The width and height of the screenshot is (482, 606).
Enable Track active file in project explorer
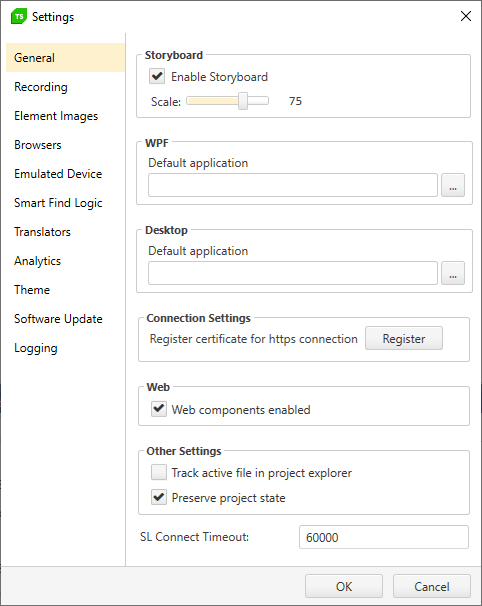pyautogui.click(x=159, y=472)
